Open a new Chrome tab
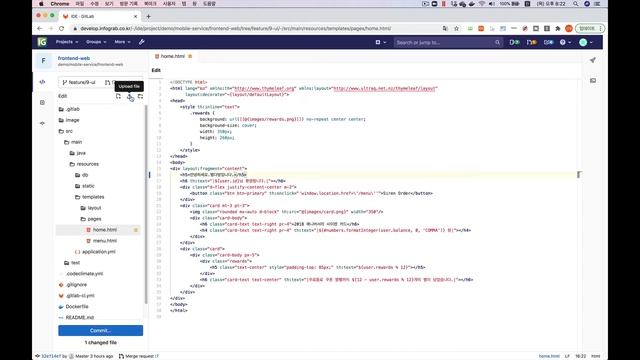The image size is (640, 360). [x=149, y=16]
